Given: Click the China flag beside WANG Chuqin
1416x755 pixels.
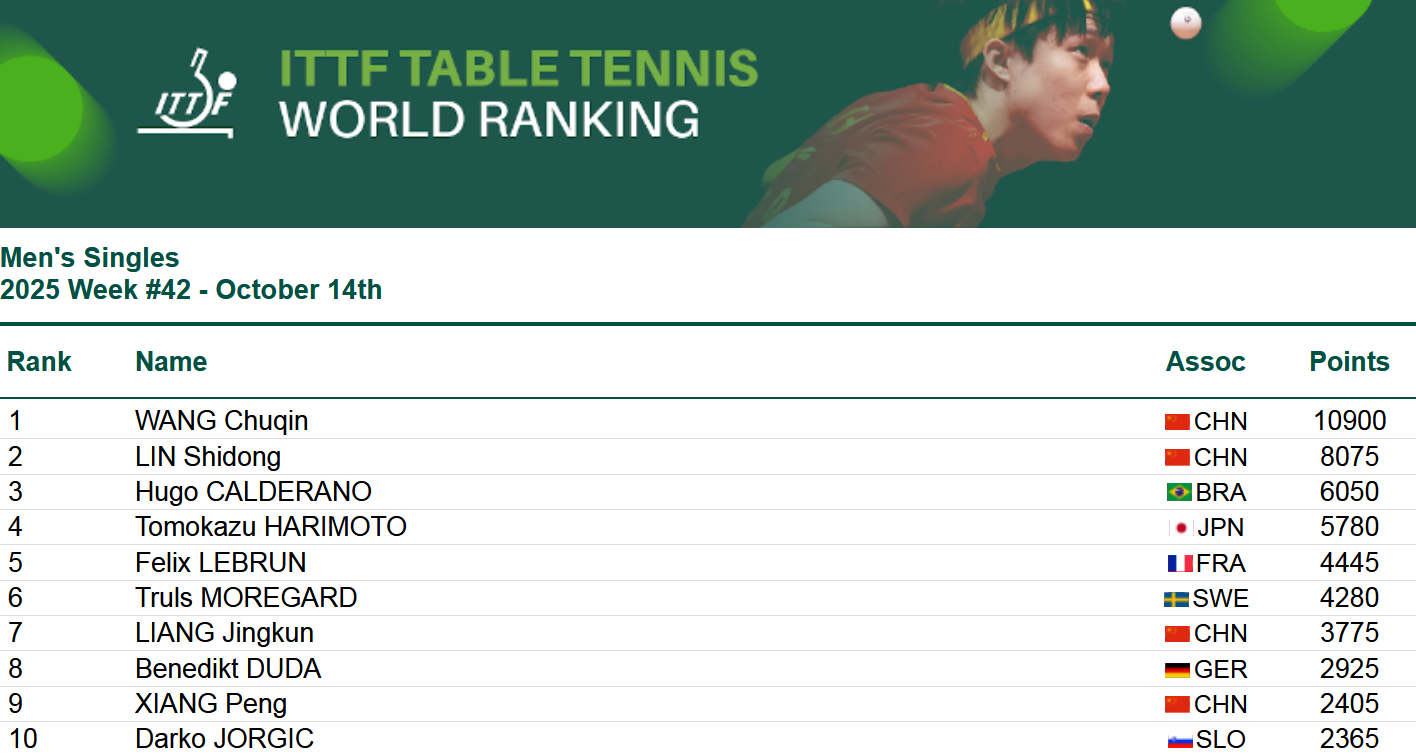Looking at the screenshot, I should (1177, 422).
